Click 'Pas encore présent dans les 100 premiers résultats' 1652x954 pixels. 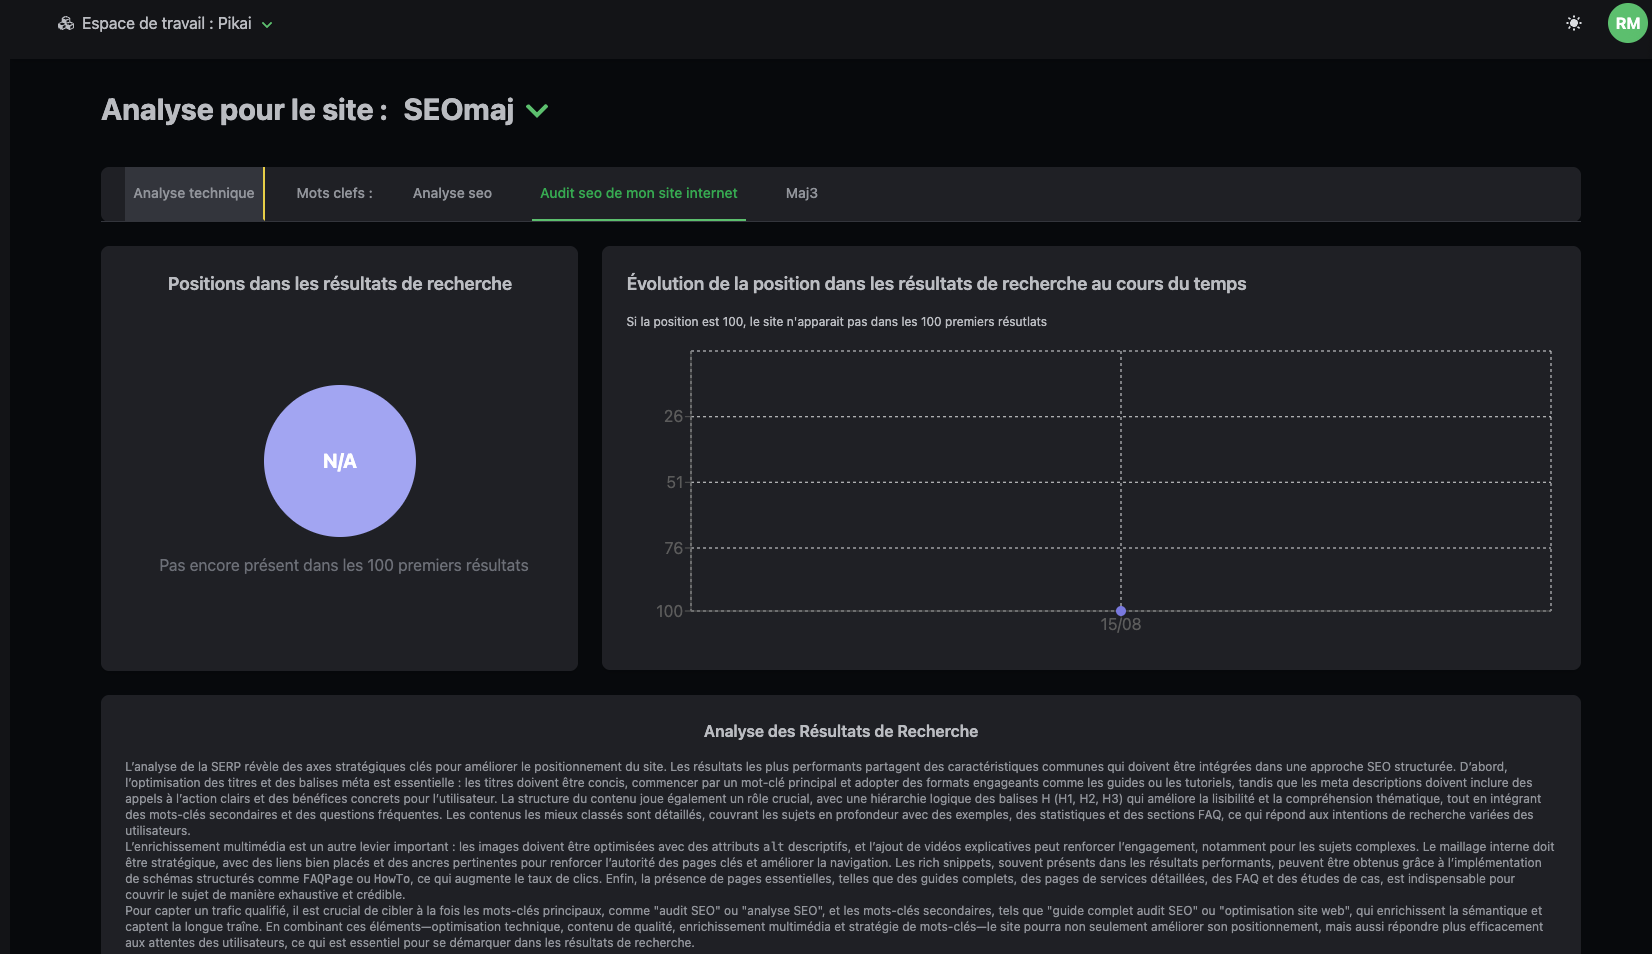click(x=344, y=565)
